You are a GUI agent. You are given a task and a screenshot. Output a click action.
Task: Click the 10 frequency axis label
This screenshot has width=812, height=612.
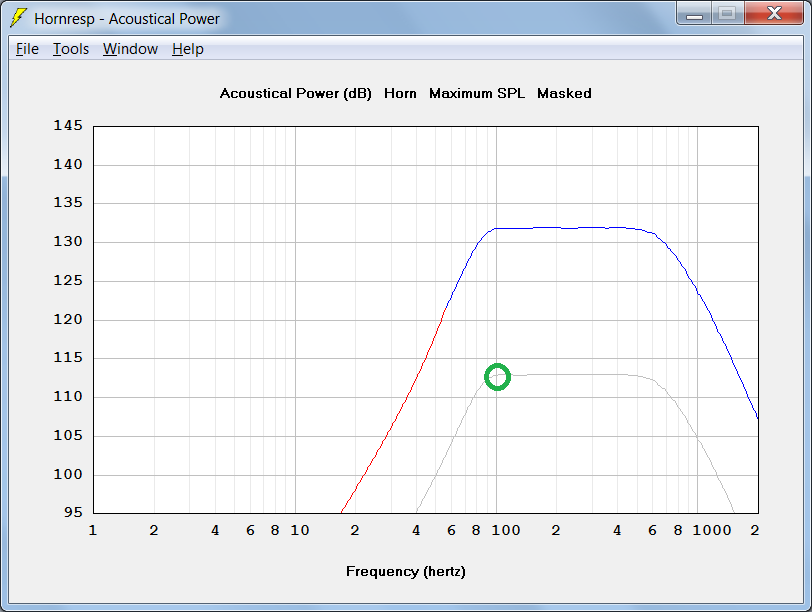[300, 530]
